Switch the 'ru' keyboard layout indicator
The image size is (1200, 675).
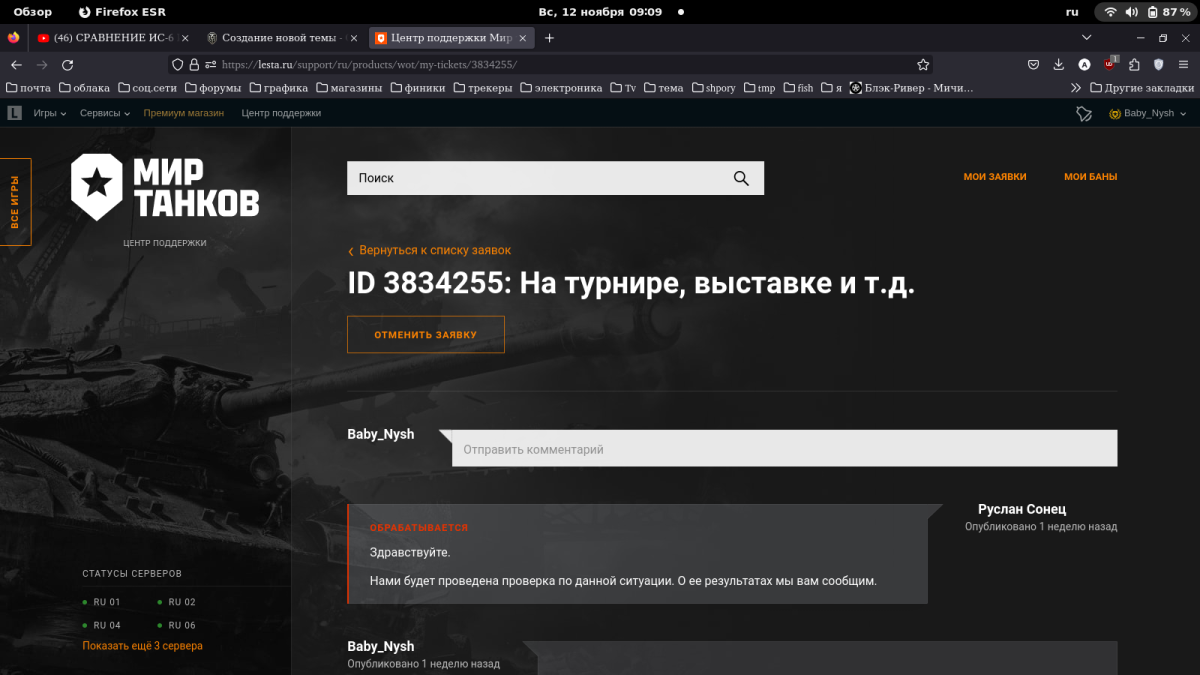point(1072,12)
